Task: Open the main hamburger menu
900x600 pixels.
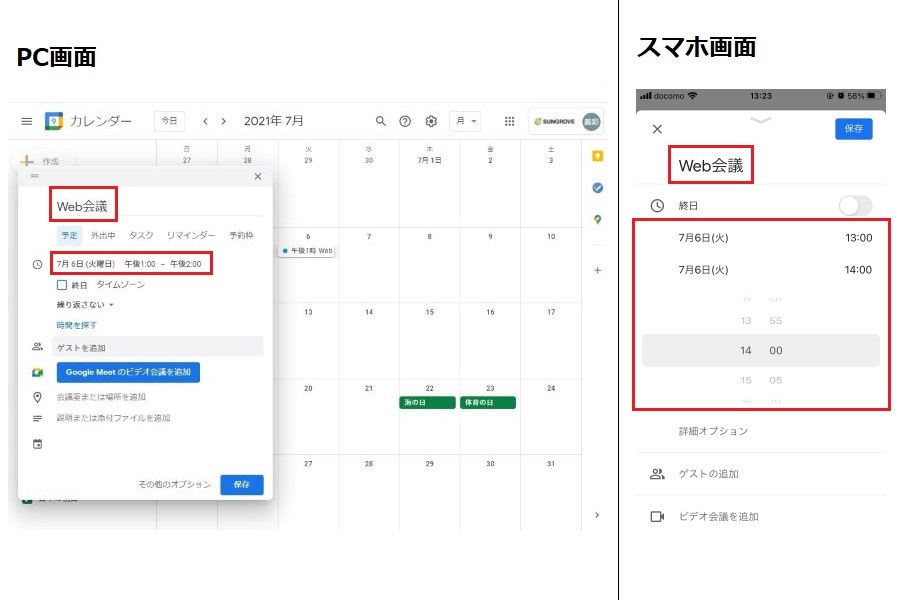Action: (x=26, y=121)
